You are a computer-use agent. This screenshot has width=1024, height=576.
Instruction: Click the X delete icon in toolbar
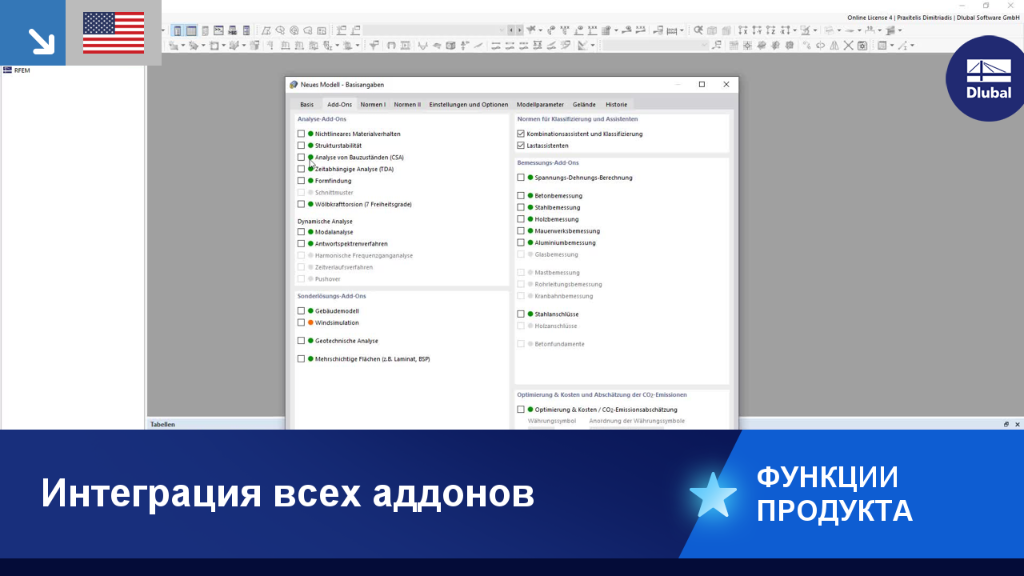[x=848, y=46]
